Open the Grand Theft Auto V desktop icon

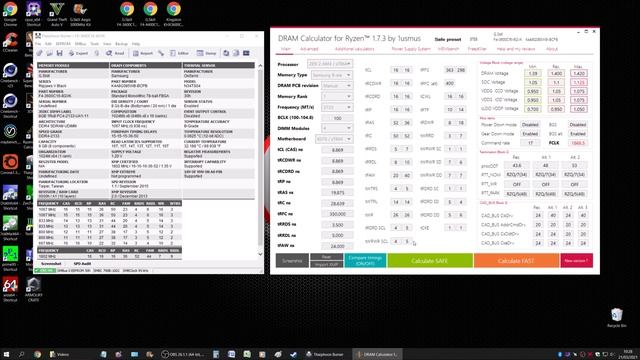57,13
